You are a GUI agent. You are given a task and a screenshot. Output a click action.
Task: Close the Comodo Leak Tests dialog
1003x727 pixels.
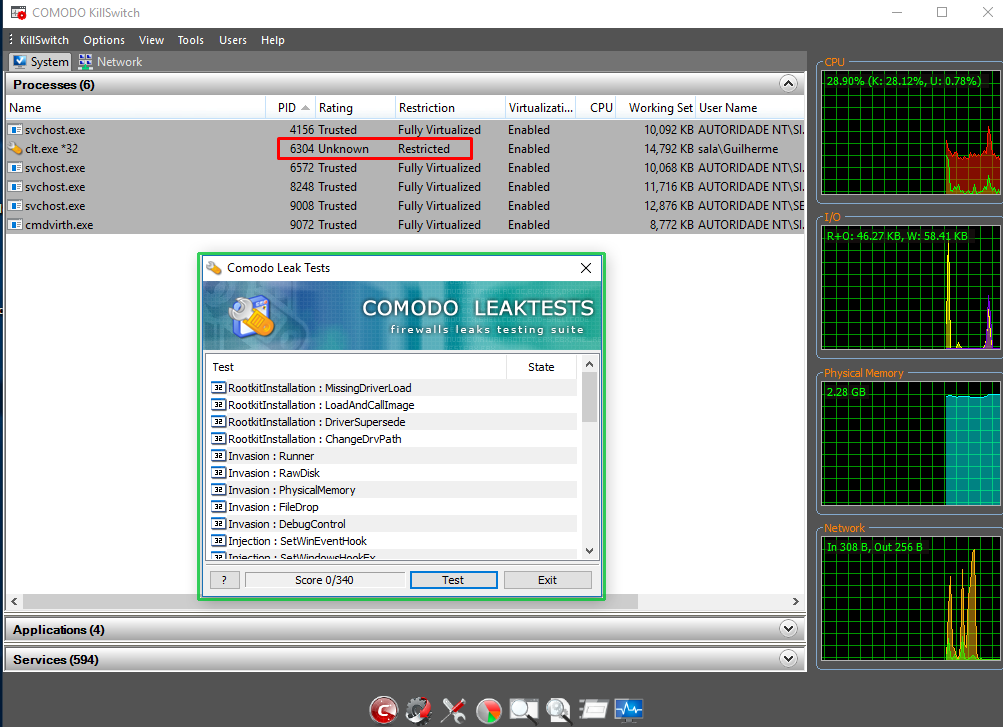click(x=586, y=268)
